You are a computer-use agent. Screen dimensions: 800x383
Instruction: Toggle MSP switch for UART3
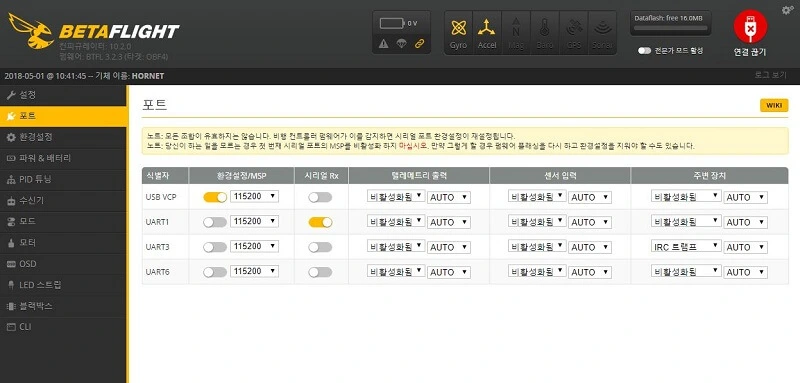click(x=215, y=247)
